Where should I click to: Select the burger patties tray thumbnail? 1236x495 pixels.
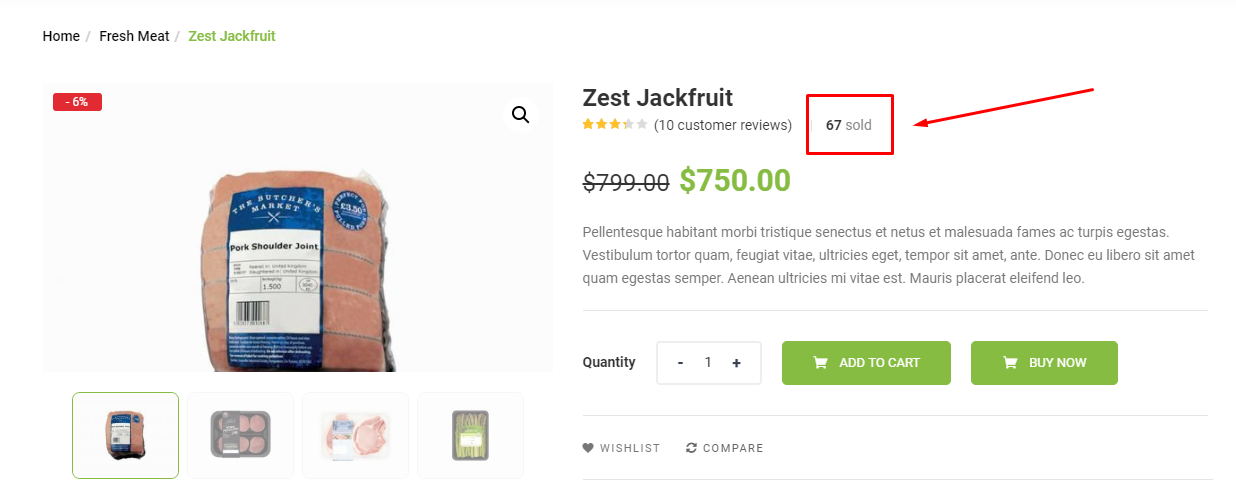[240, 435]
